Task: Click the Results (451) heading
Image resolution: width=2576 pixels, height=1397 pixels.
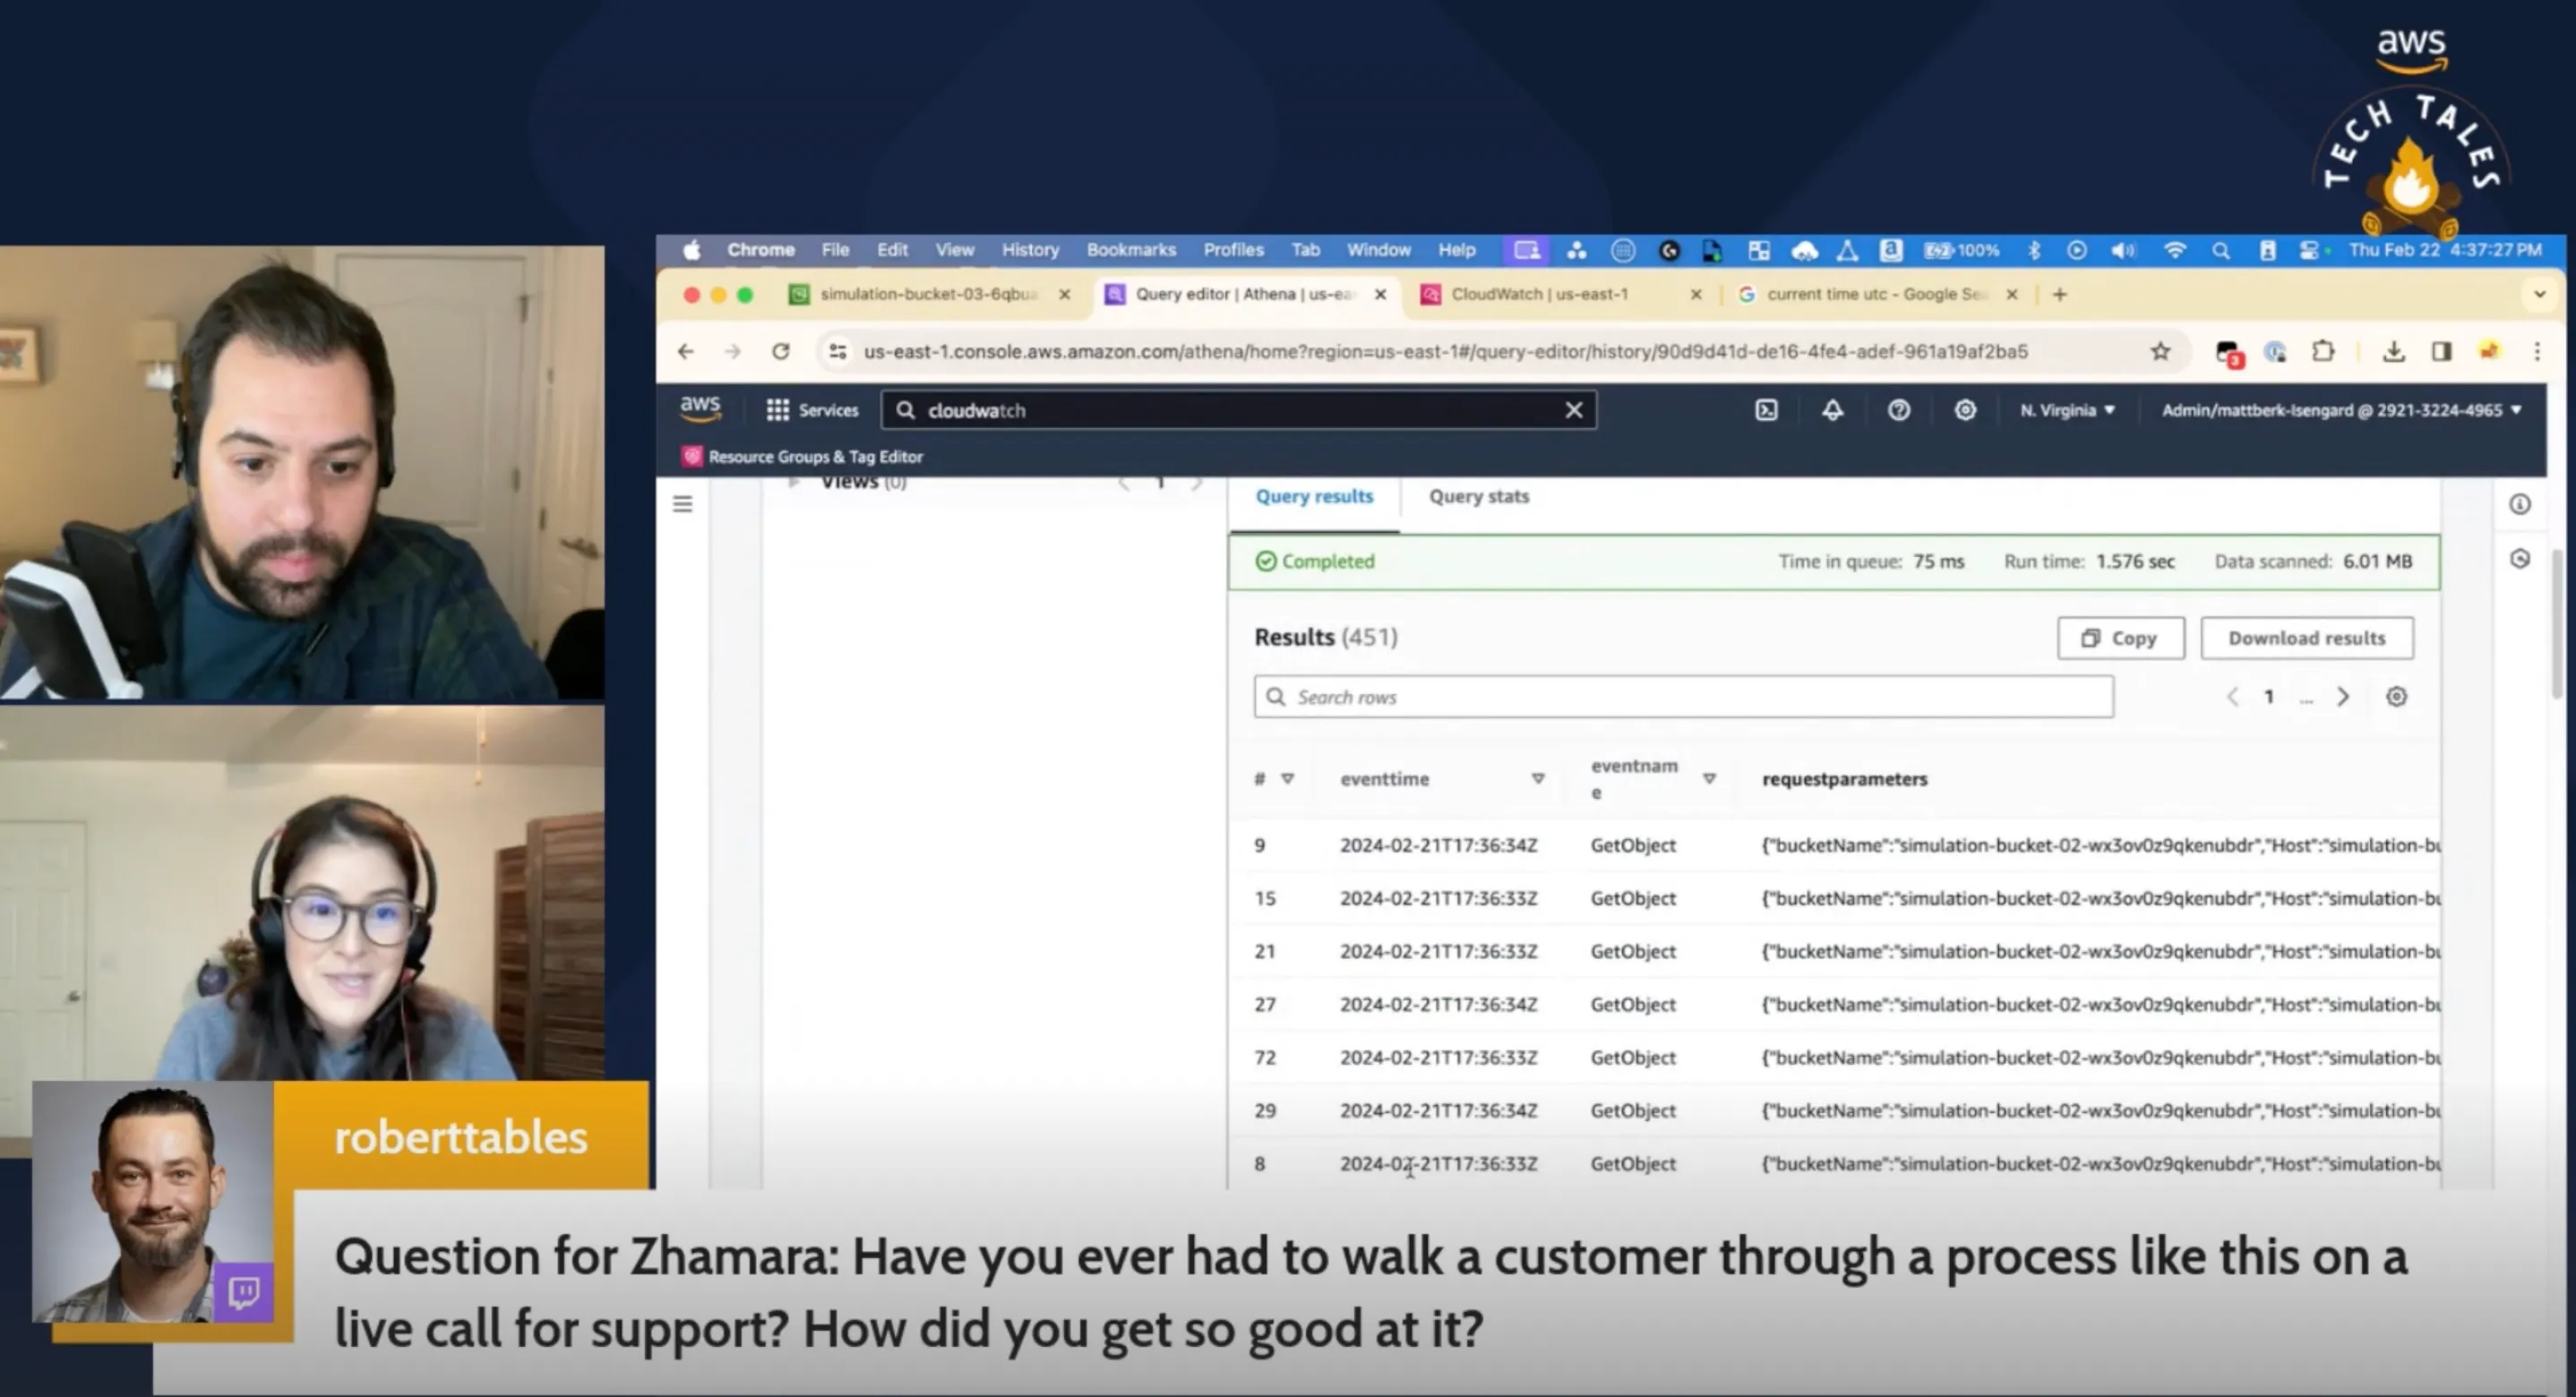Action: (x=1325, y=637)
